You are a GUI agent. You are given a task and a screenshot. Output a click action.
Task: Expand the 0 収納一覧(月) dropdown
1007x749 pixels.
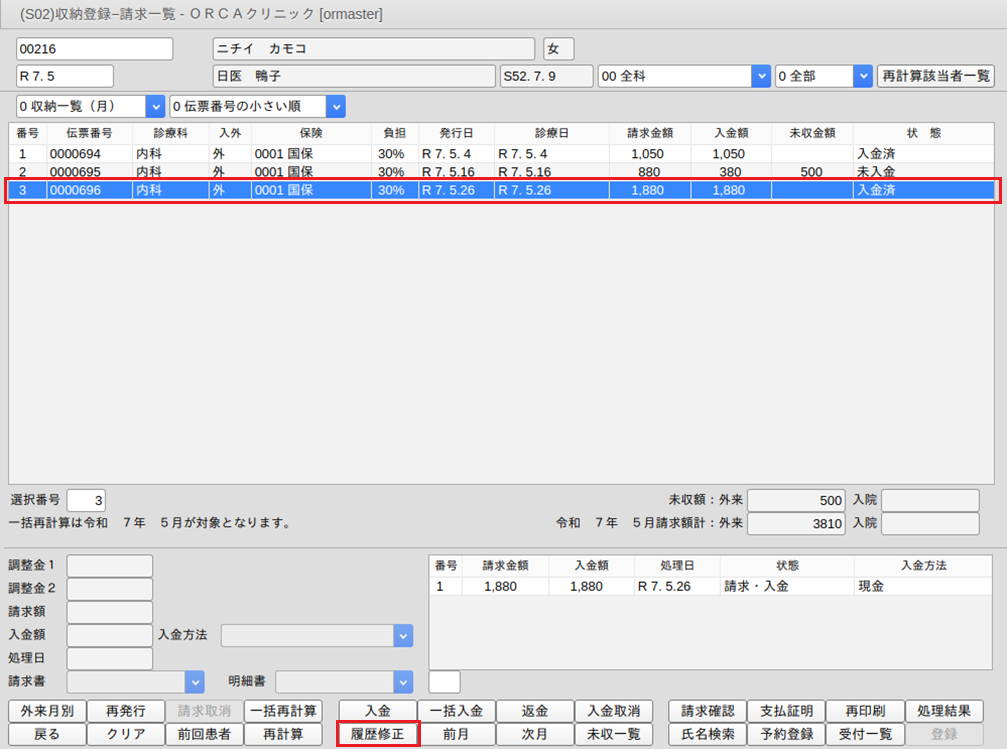(x=155, y=106)
